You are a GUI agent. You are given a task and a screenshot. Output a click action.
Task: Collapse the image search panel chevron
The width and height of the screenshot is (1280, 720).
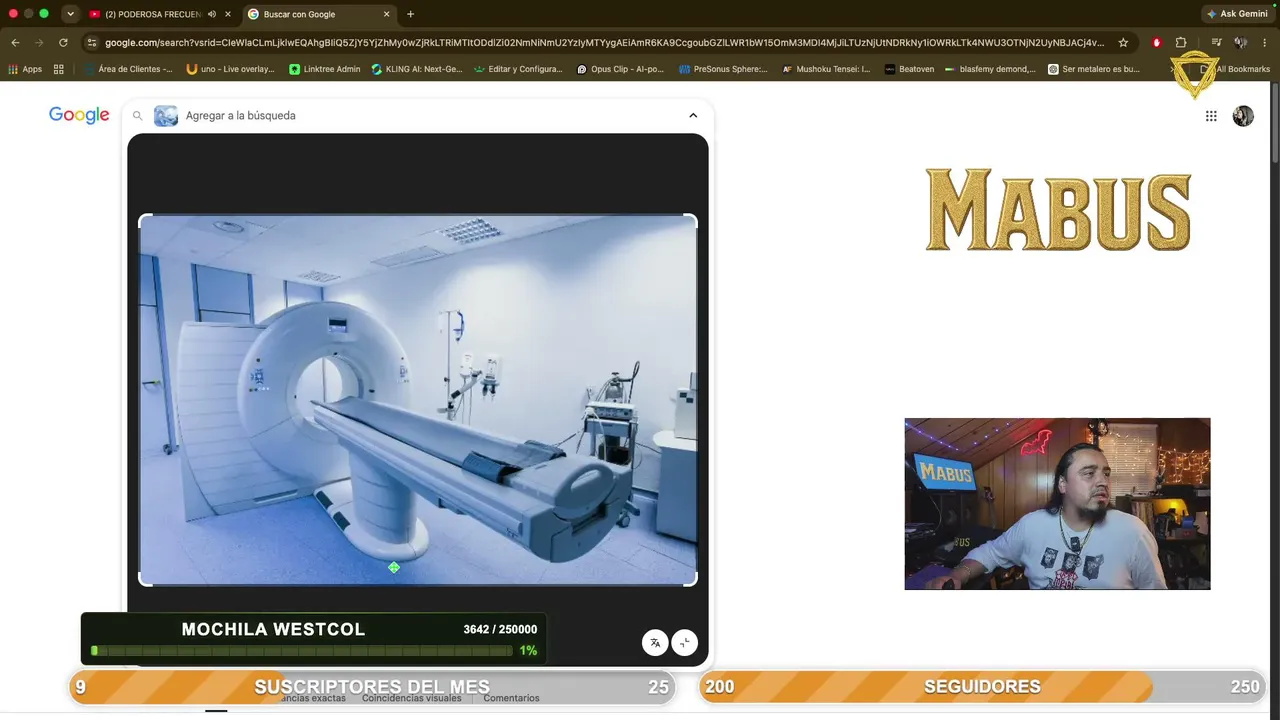(x=693, y=115)
